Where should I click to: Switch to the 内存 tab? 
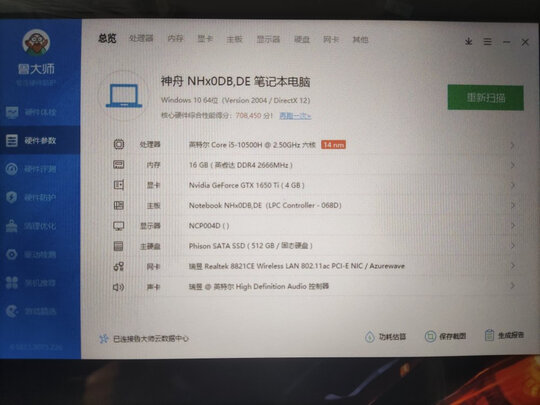pyautogui.click(x=175, y=39)
